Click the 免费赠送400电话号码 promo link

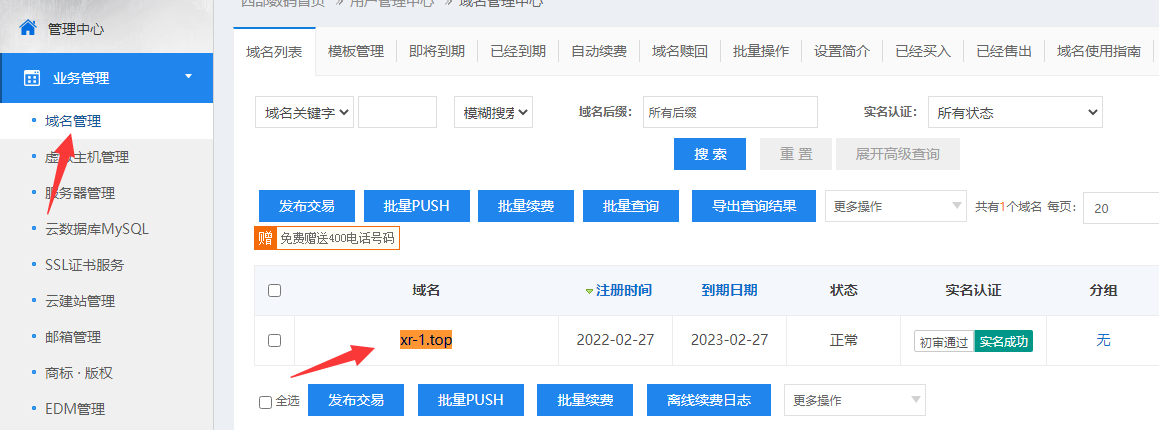point(337,239)
